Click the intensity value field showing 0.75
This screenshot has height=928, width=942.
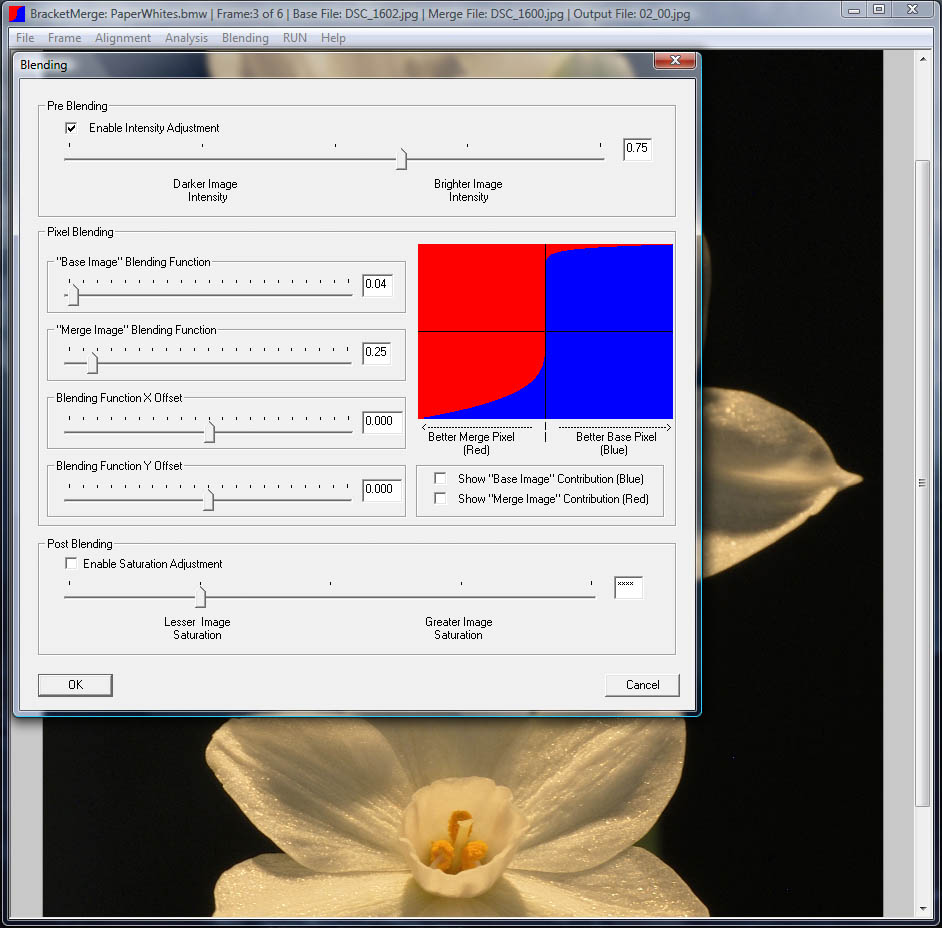(637, 148)
